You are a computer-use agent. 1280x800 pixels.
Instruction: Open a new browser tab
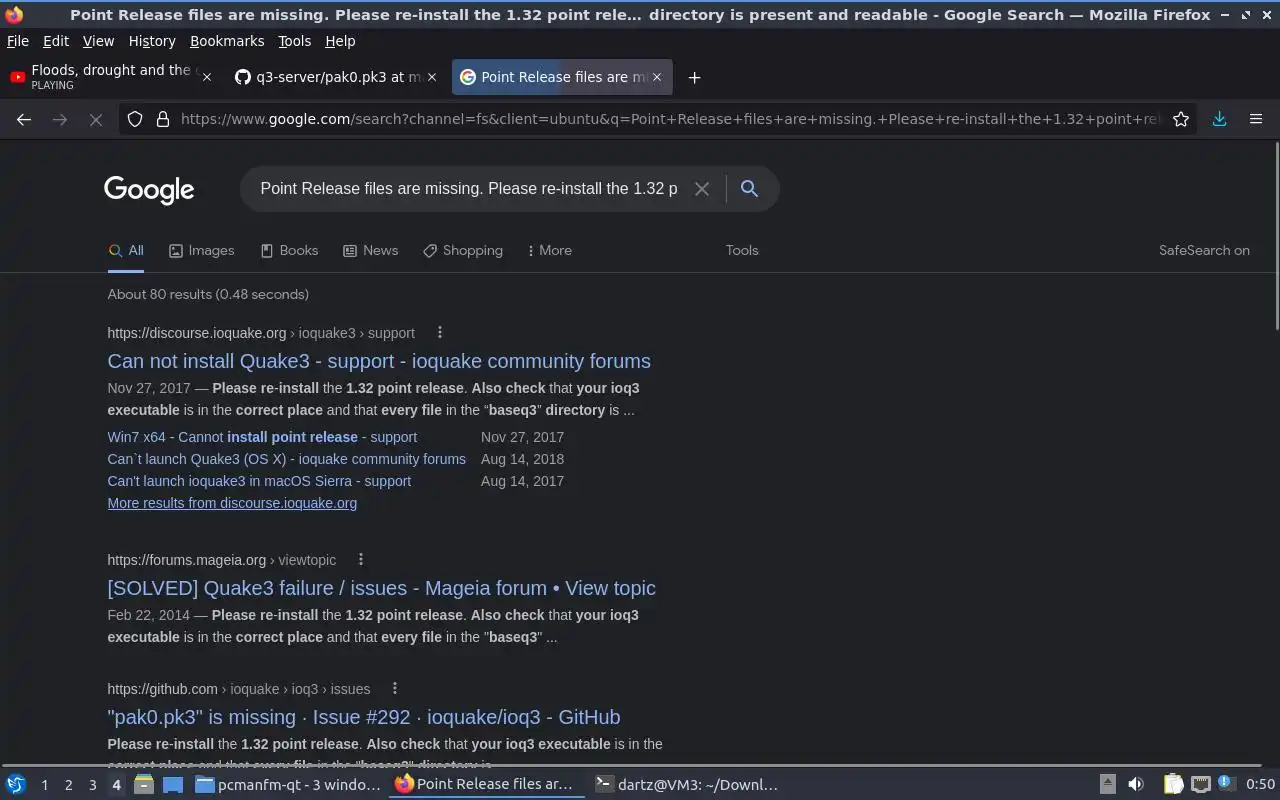[694, 77]
